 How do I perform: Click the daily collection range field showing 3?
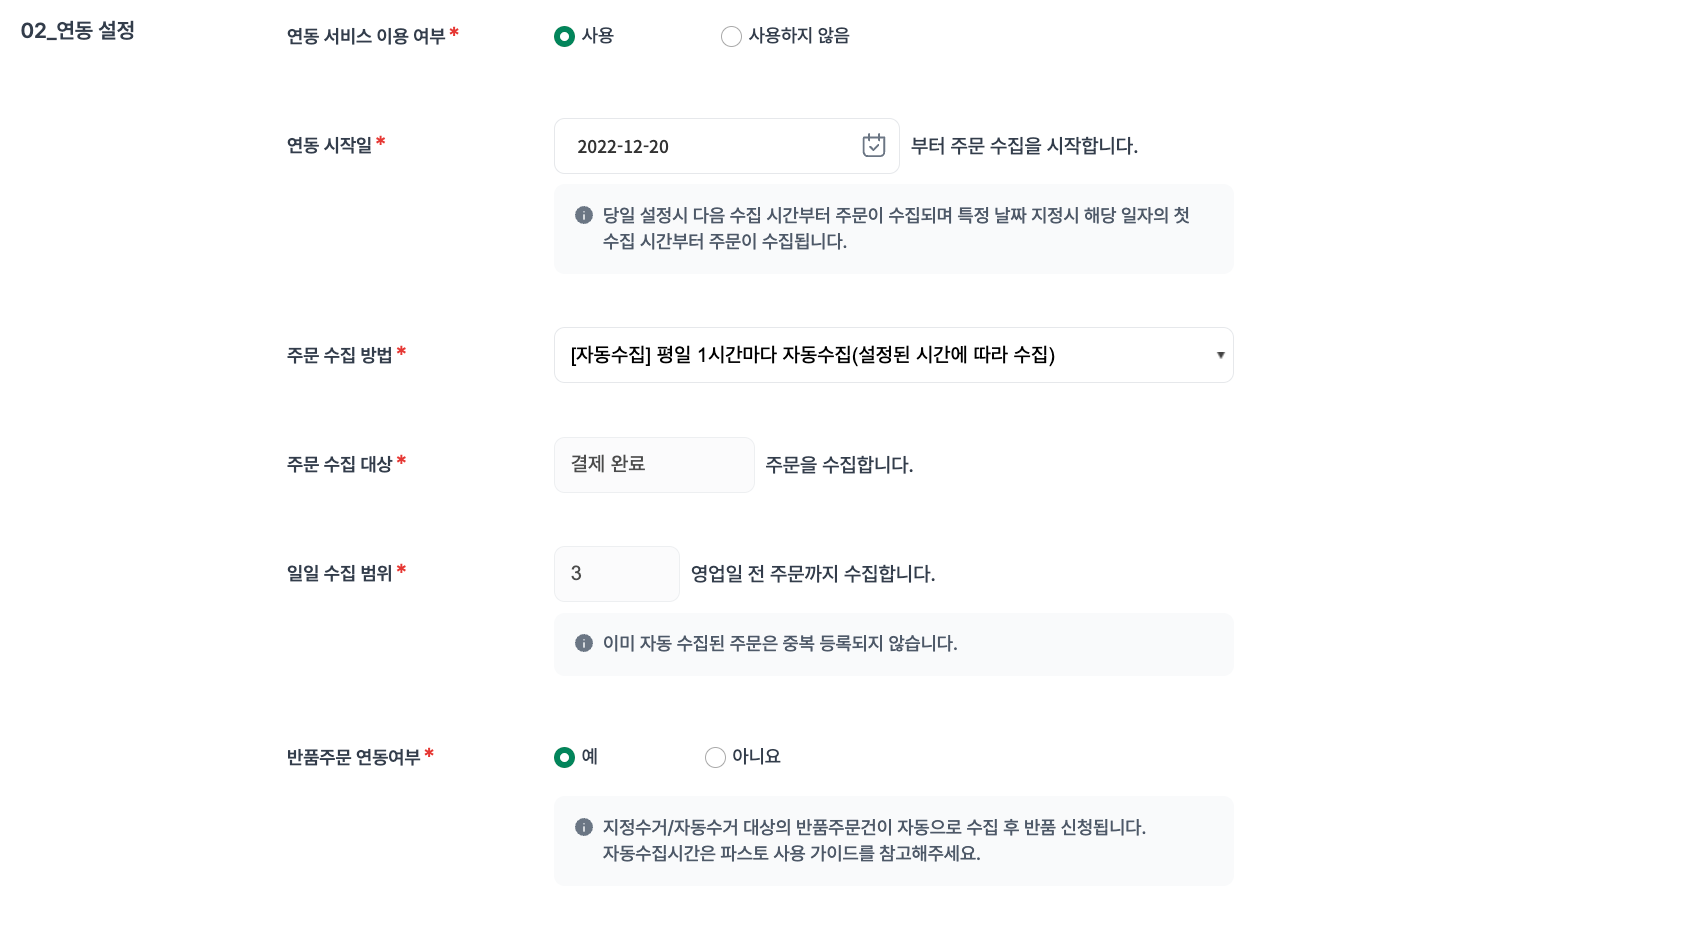616,573
